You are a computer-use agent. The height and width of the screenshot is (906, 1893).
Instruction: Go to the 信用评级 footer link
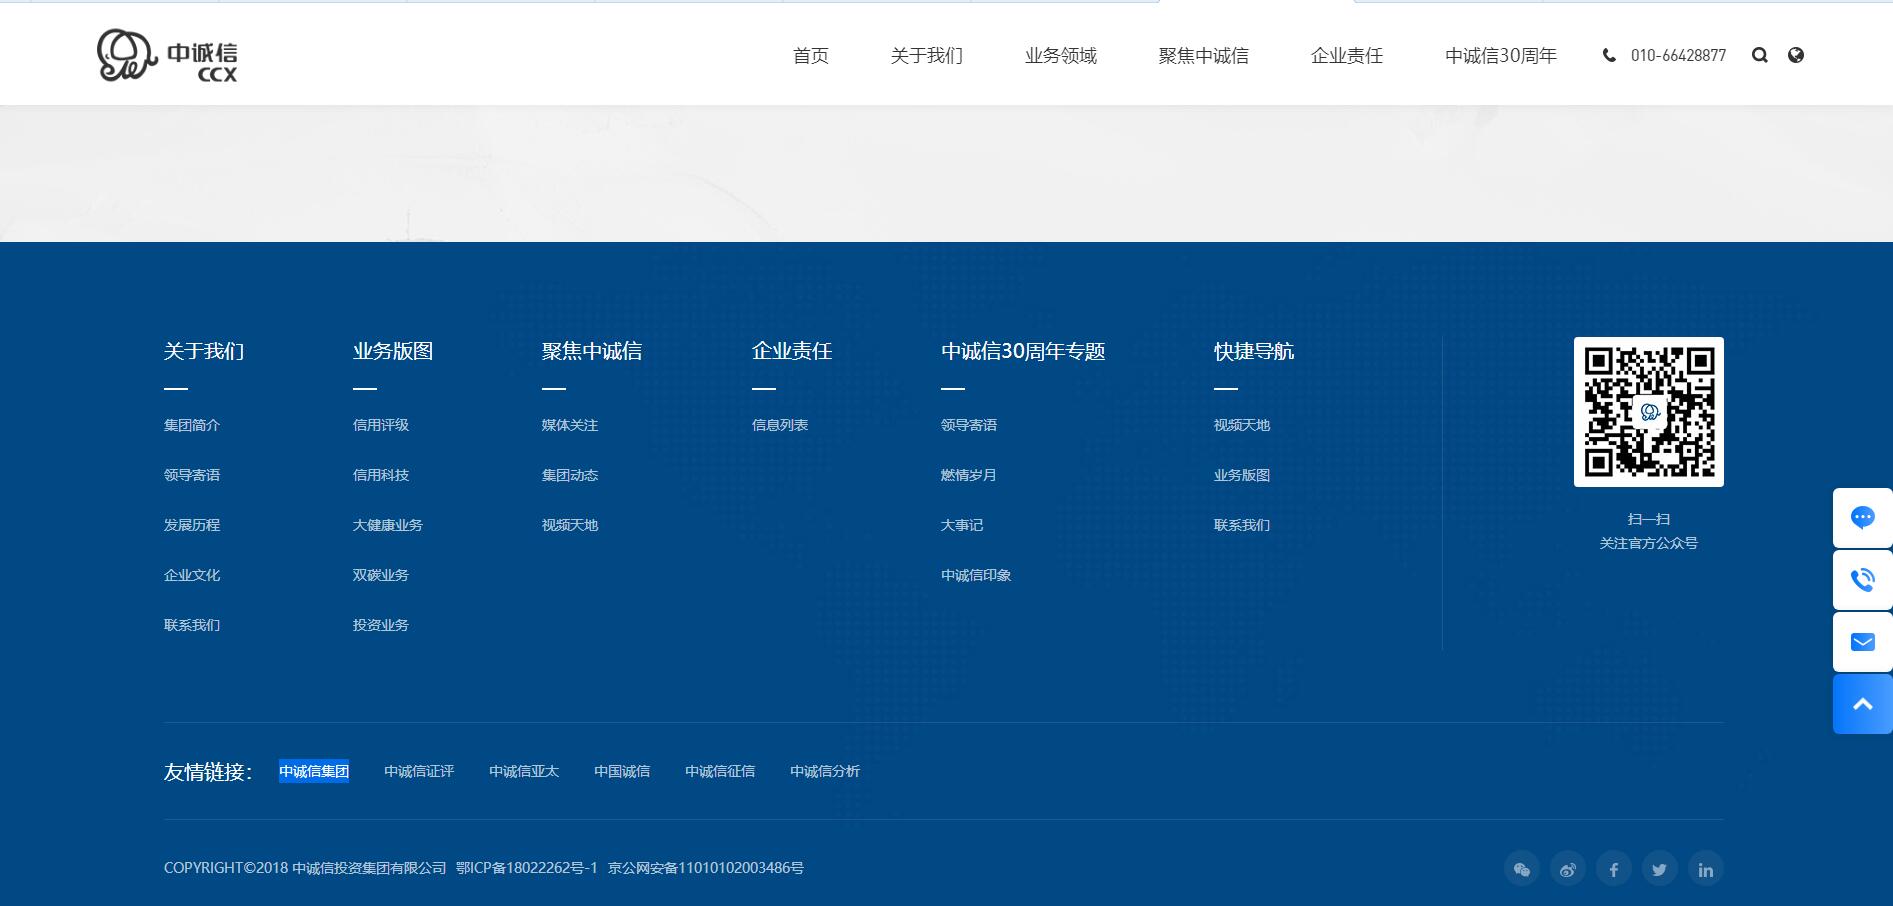(x=381, y=425)
